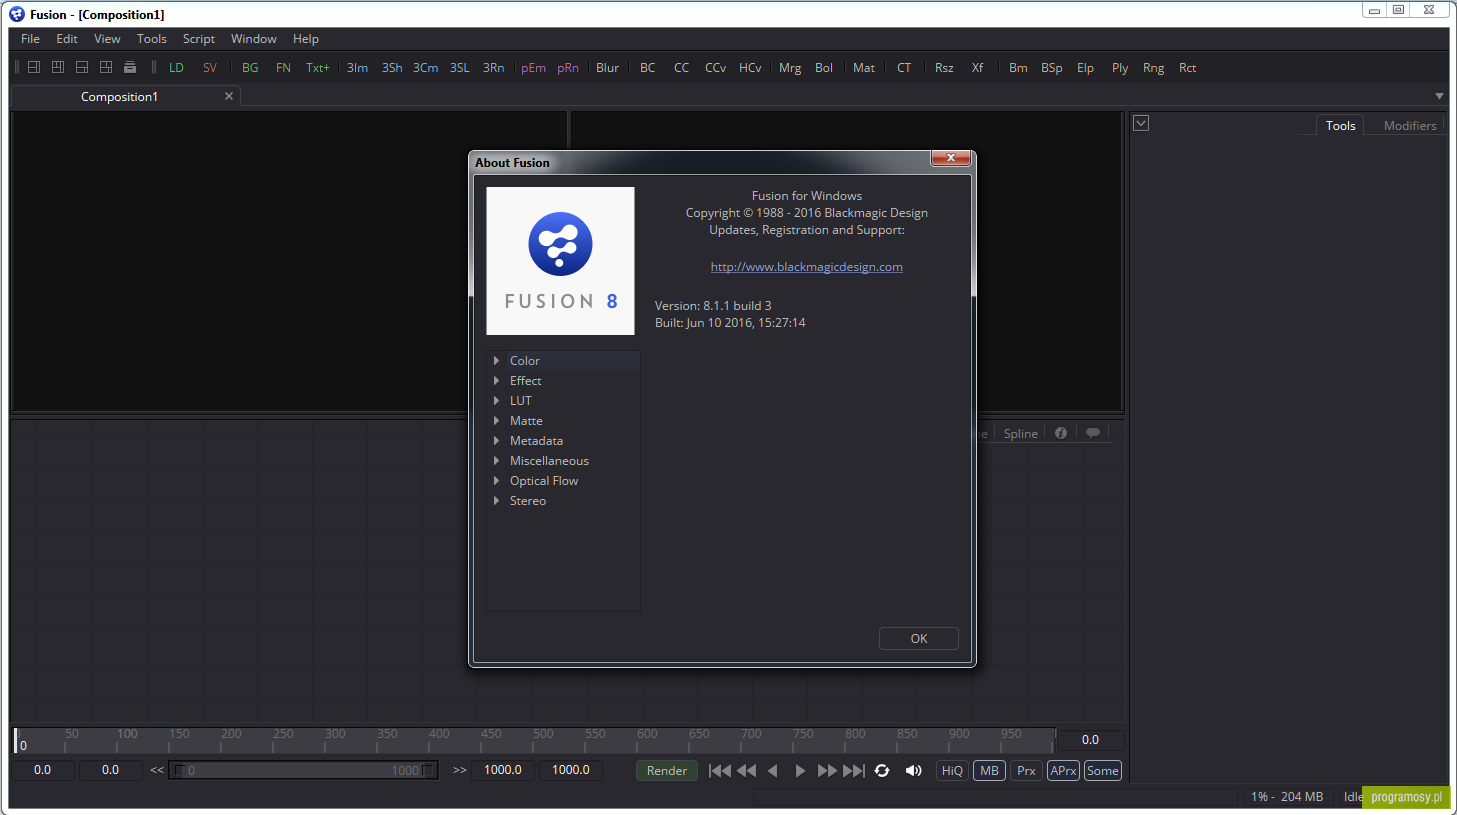This screenshot has height=815, width=1457.
Task: Expand the Effect category arrow
Action: (496, 380)
